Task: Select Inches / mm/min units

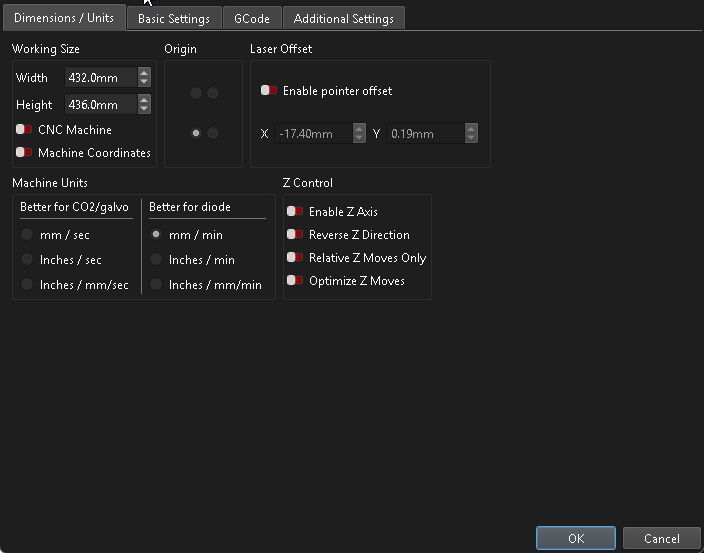Action: pos(156,285)
